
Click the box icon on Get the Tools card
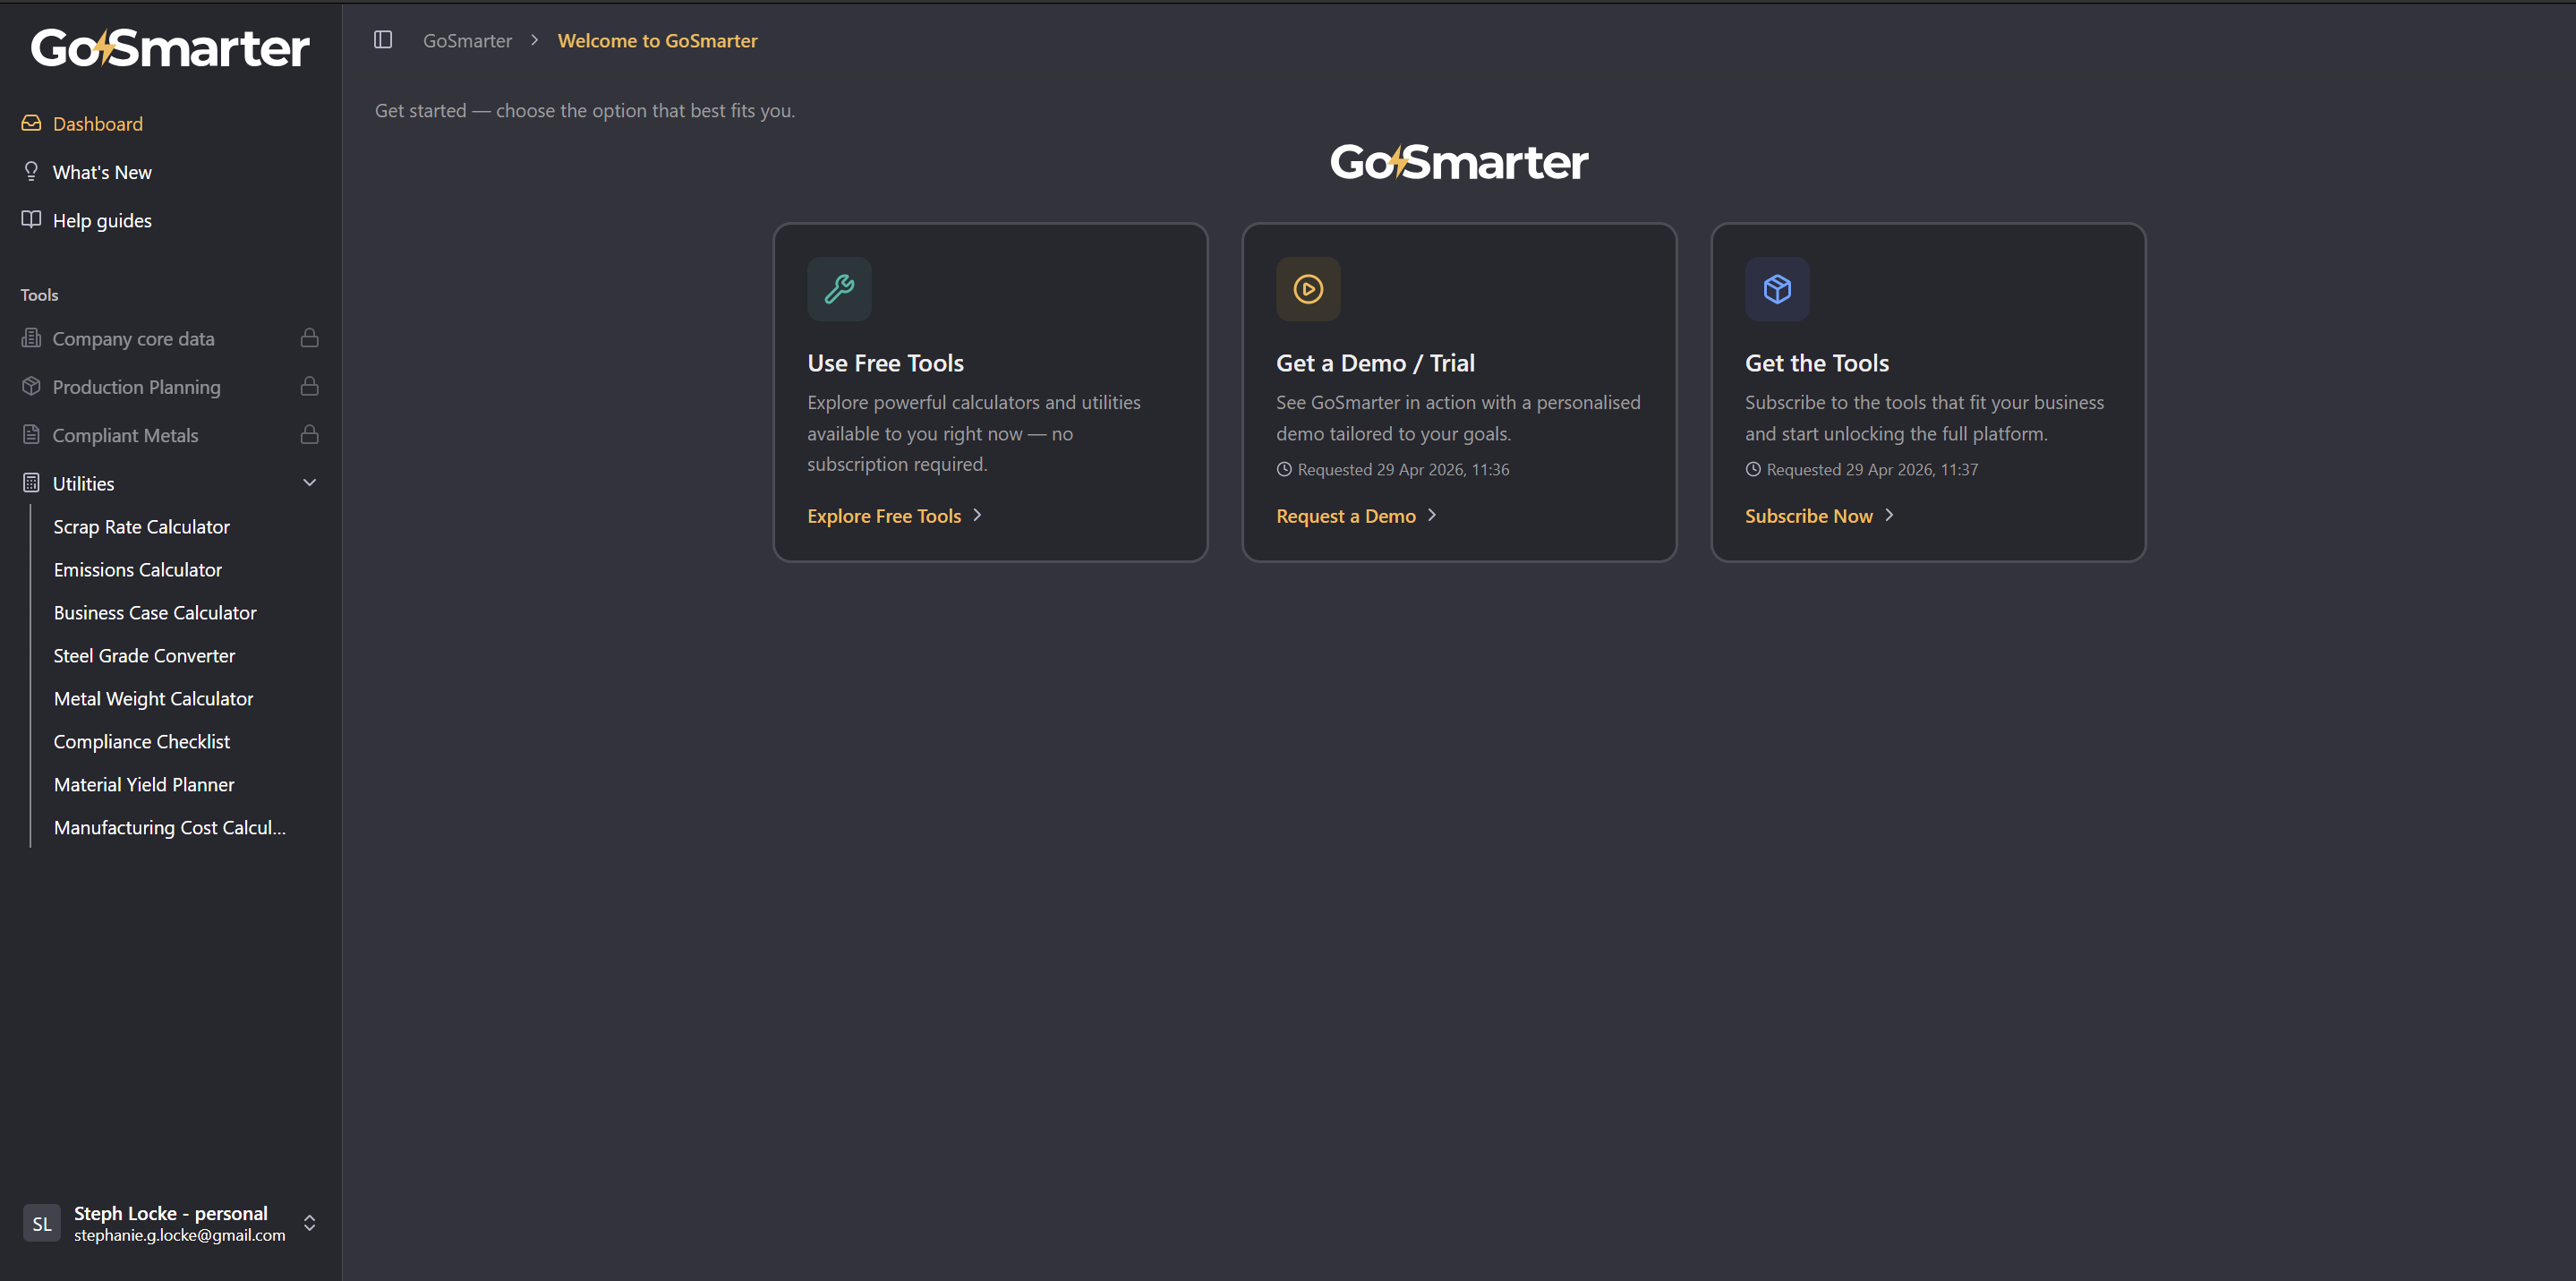pyautogui.click(x=1777, y=289)
